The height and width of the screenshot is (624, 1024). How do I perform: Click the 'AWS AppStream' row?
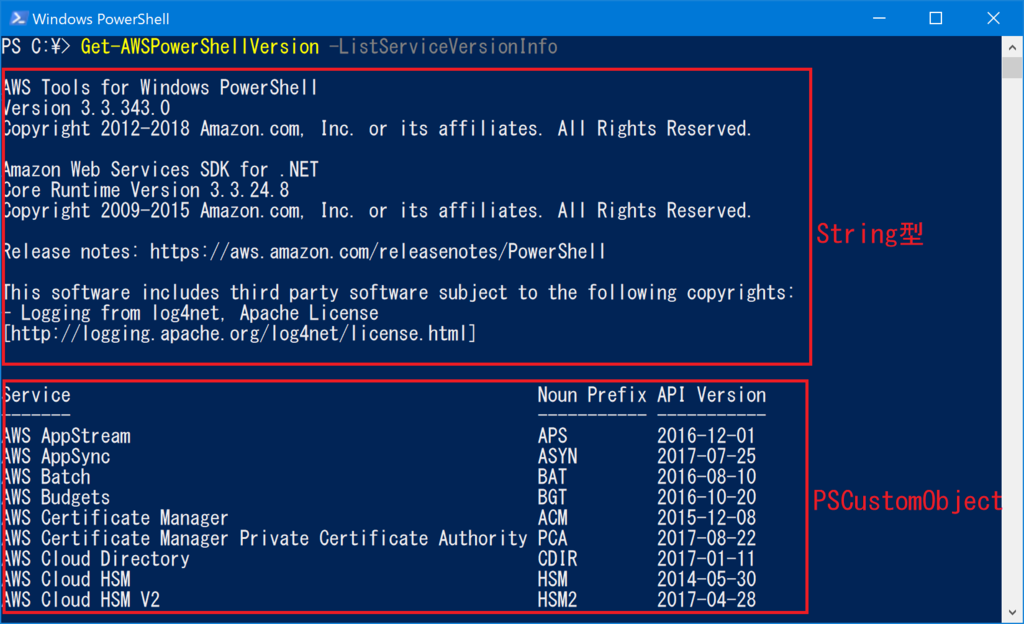(379, 436)
